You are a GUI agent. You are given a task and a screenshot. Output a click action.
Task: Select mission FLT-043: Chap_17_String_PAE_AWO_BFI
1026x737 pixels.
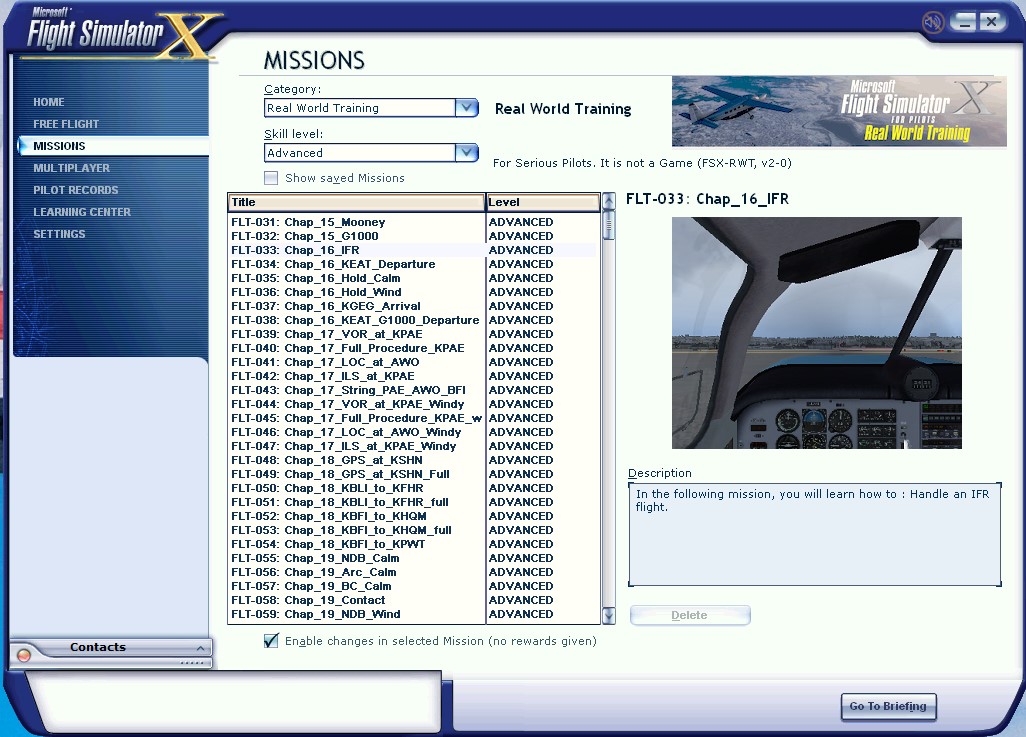tap(413, 390)
